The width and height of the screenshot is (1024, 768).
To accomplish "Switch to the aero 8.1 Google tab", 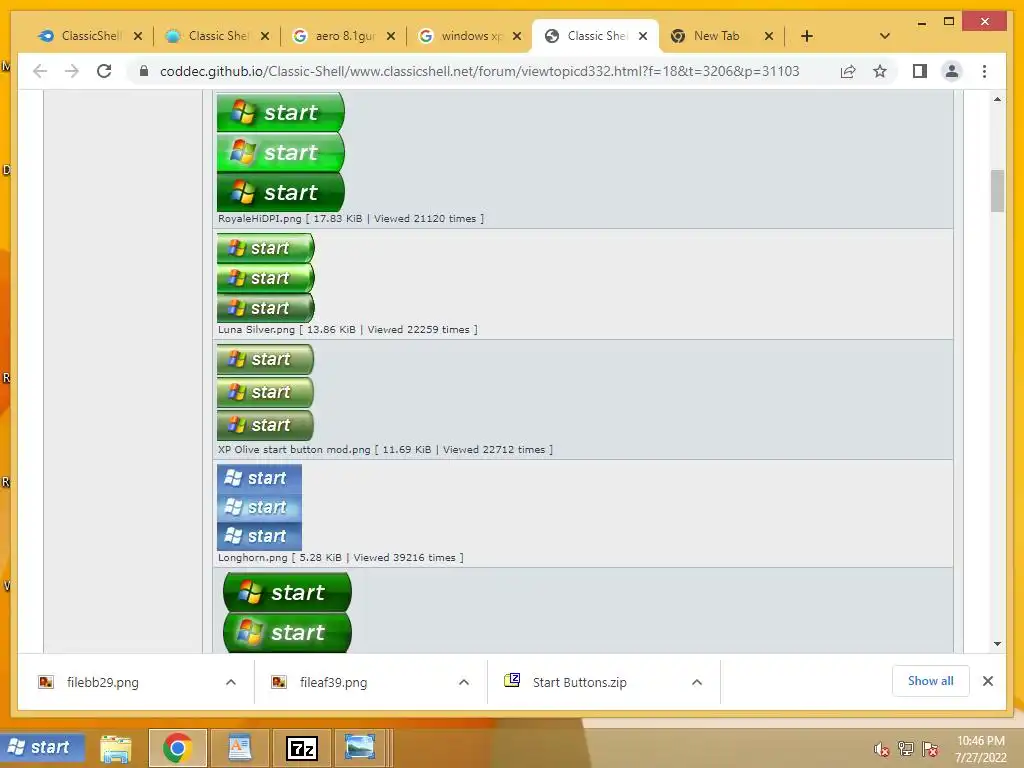I will click(336, 36).
